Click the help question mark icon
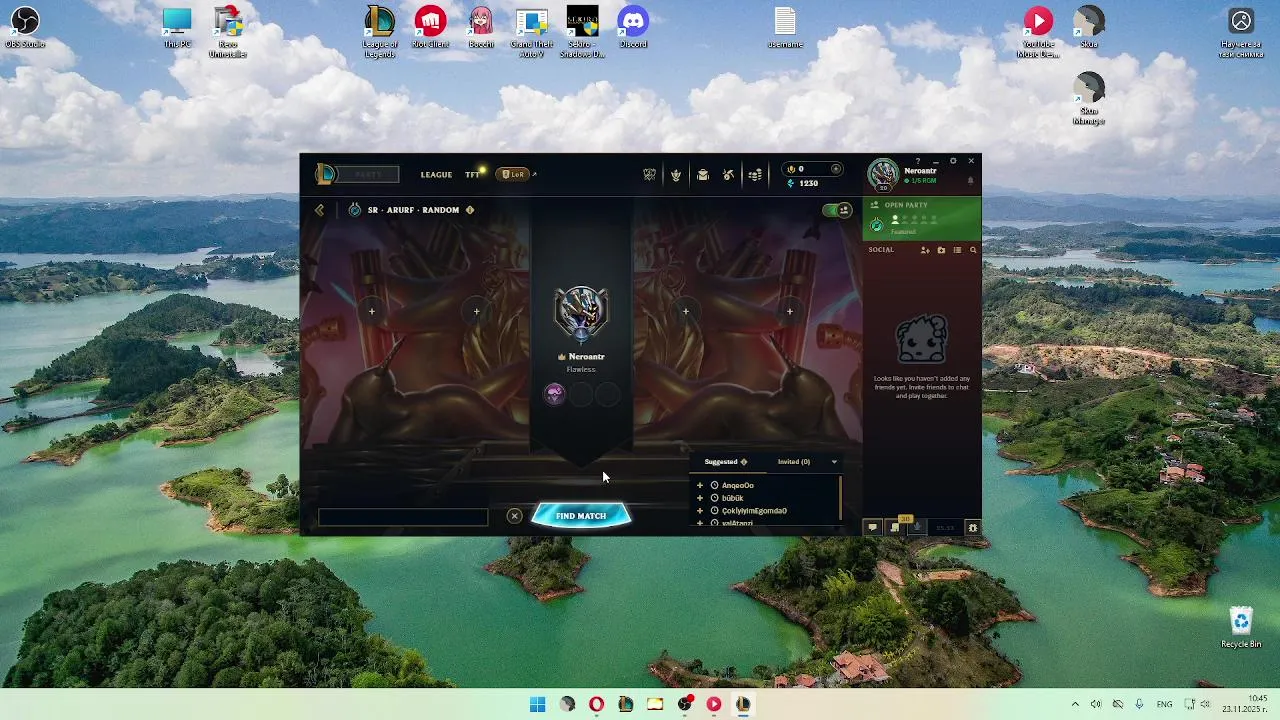The height and width of the screenshot is (720, 1280). pos(918,161)
